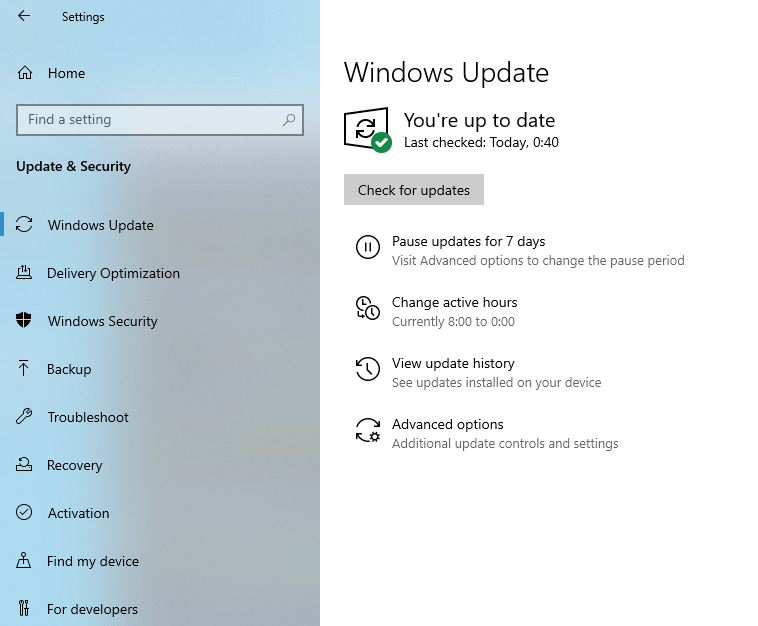Open View update history
Viewport: 758px width, 626px height.
pos(453,363)
